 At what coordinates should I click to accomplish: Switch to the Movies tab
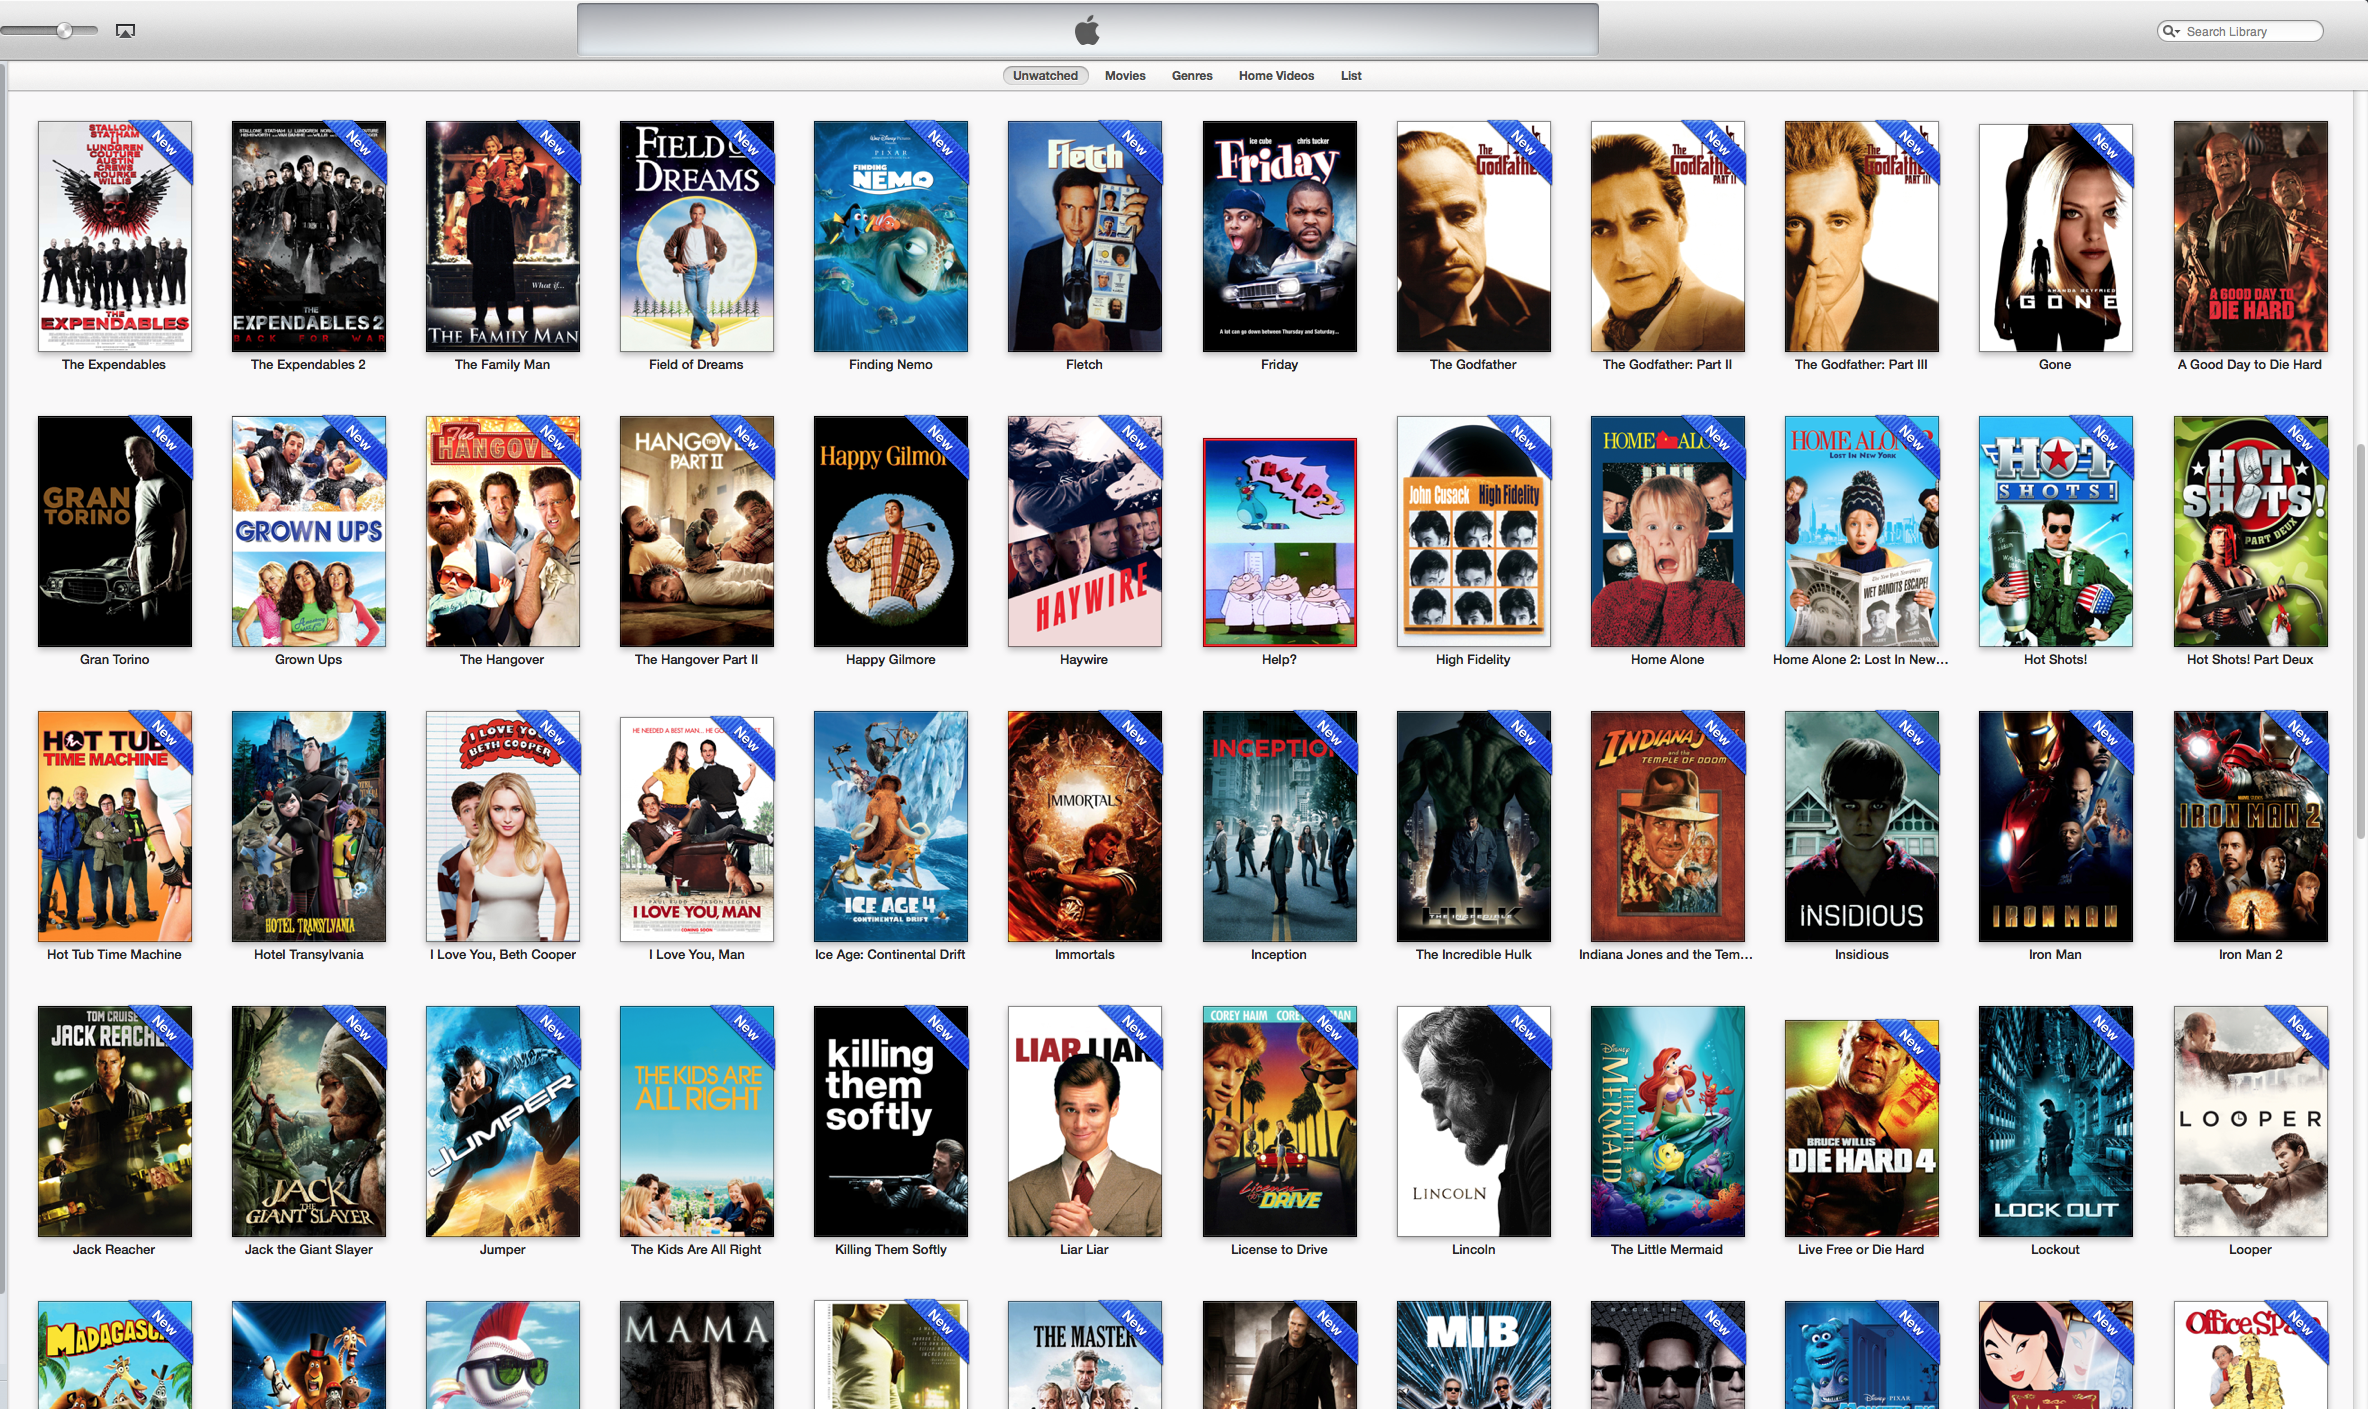(x=1125, y=76)
